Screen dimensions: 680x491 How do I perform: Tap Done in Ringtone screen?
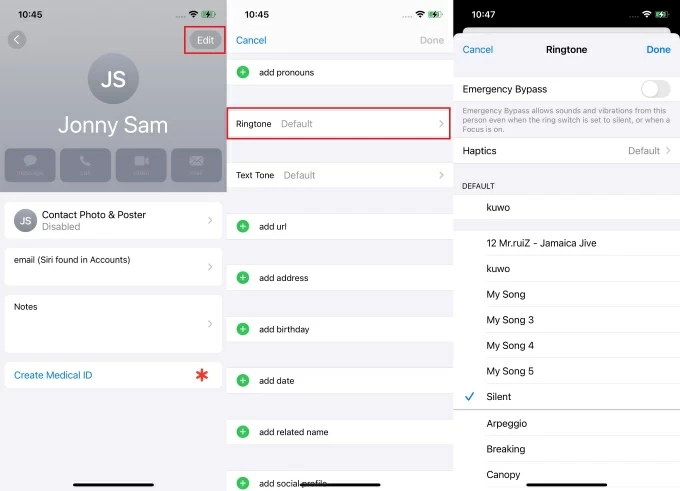pos(658,49)
